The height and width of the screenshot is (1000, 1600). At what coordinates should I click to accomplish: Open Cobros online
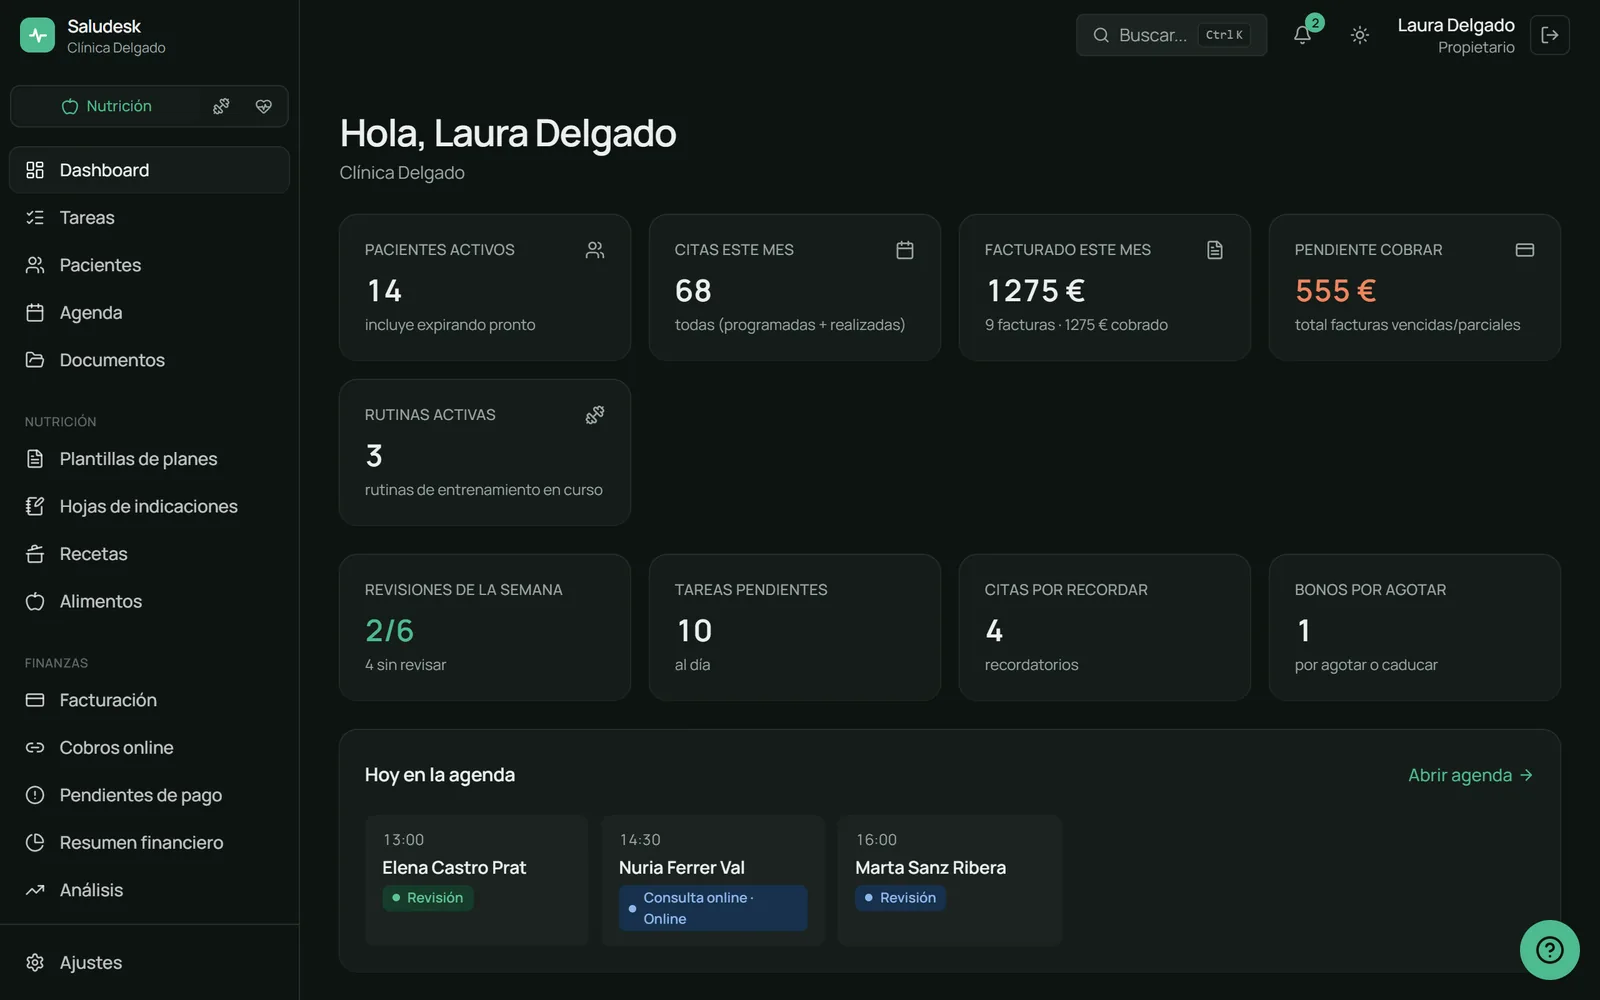click(x=149, y=747)
